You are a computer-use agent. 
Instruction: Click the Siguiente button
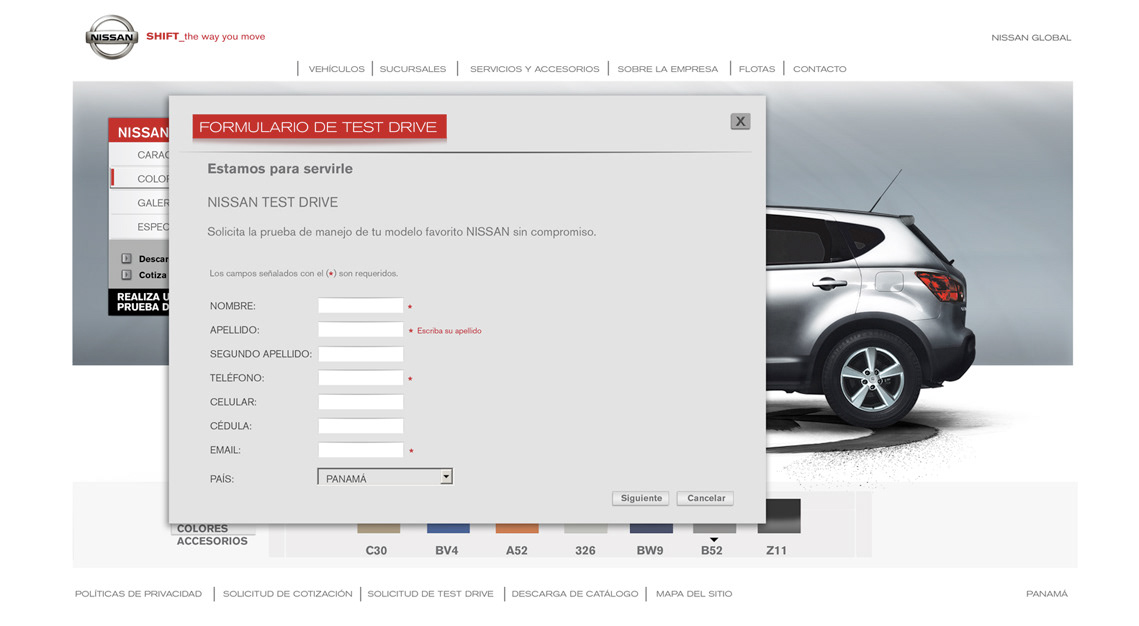[641, 498]
